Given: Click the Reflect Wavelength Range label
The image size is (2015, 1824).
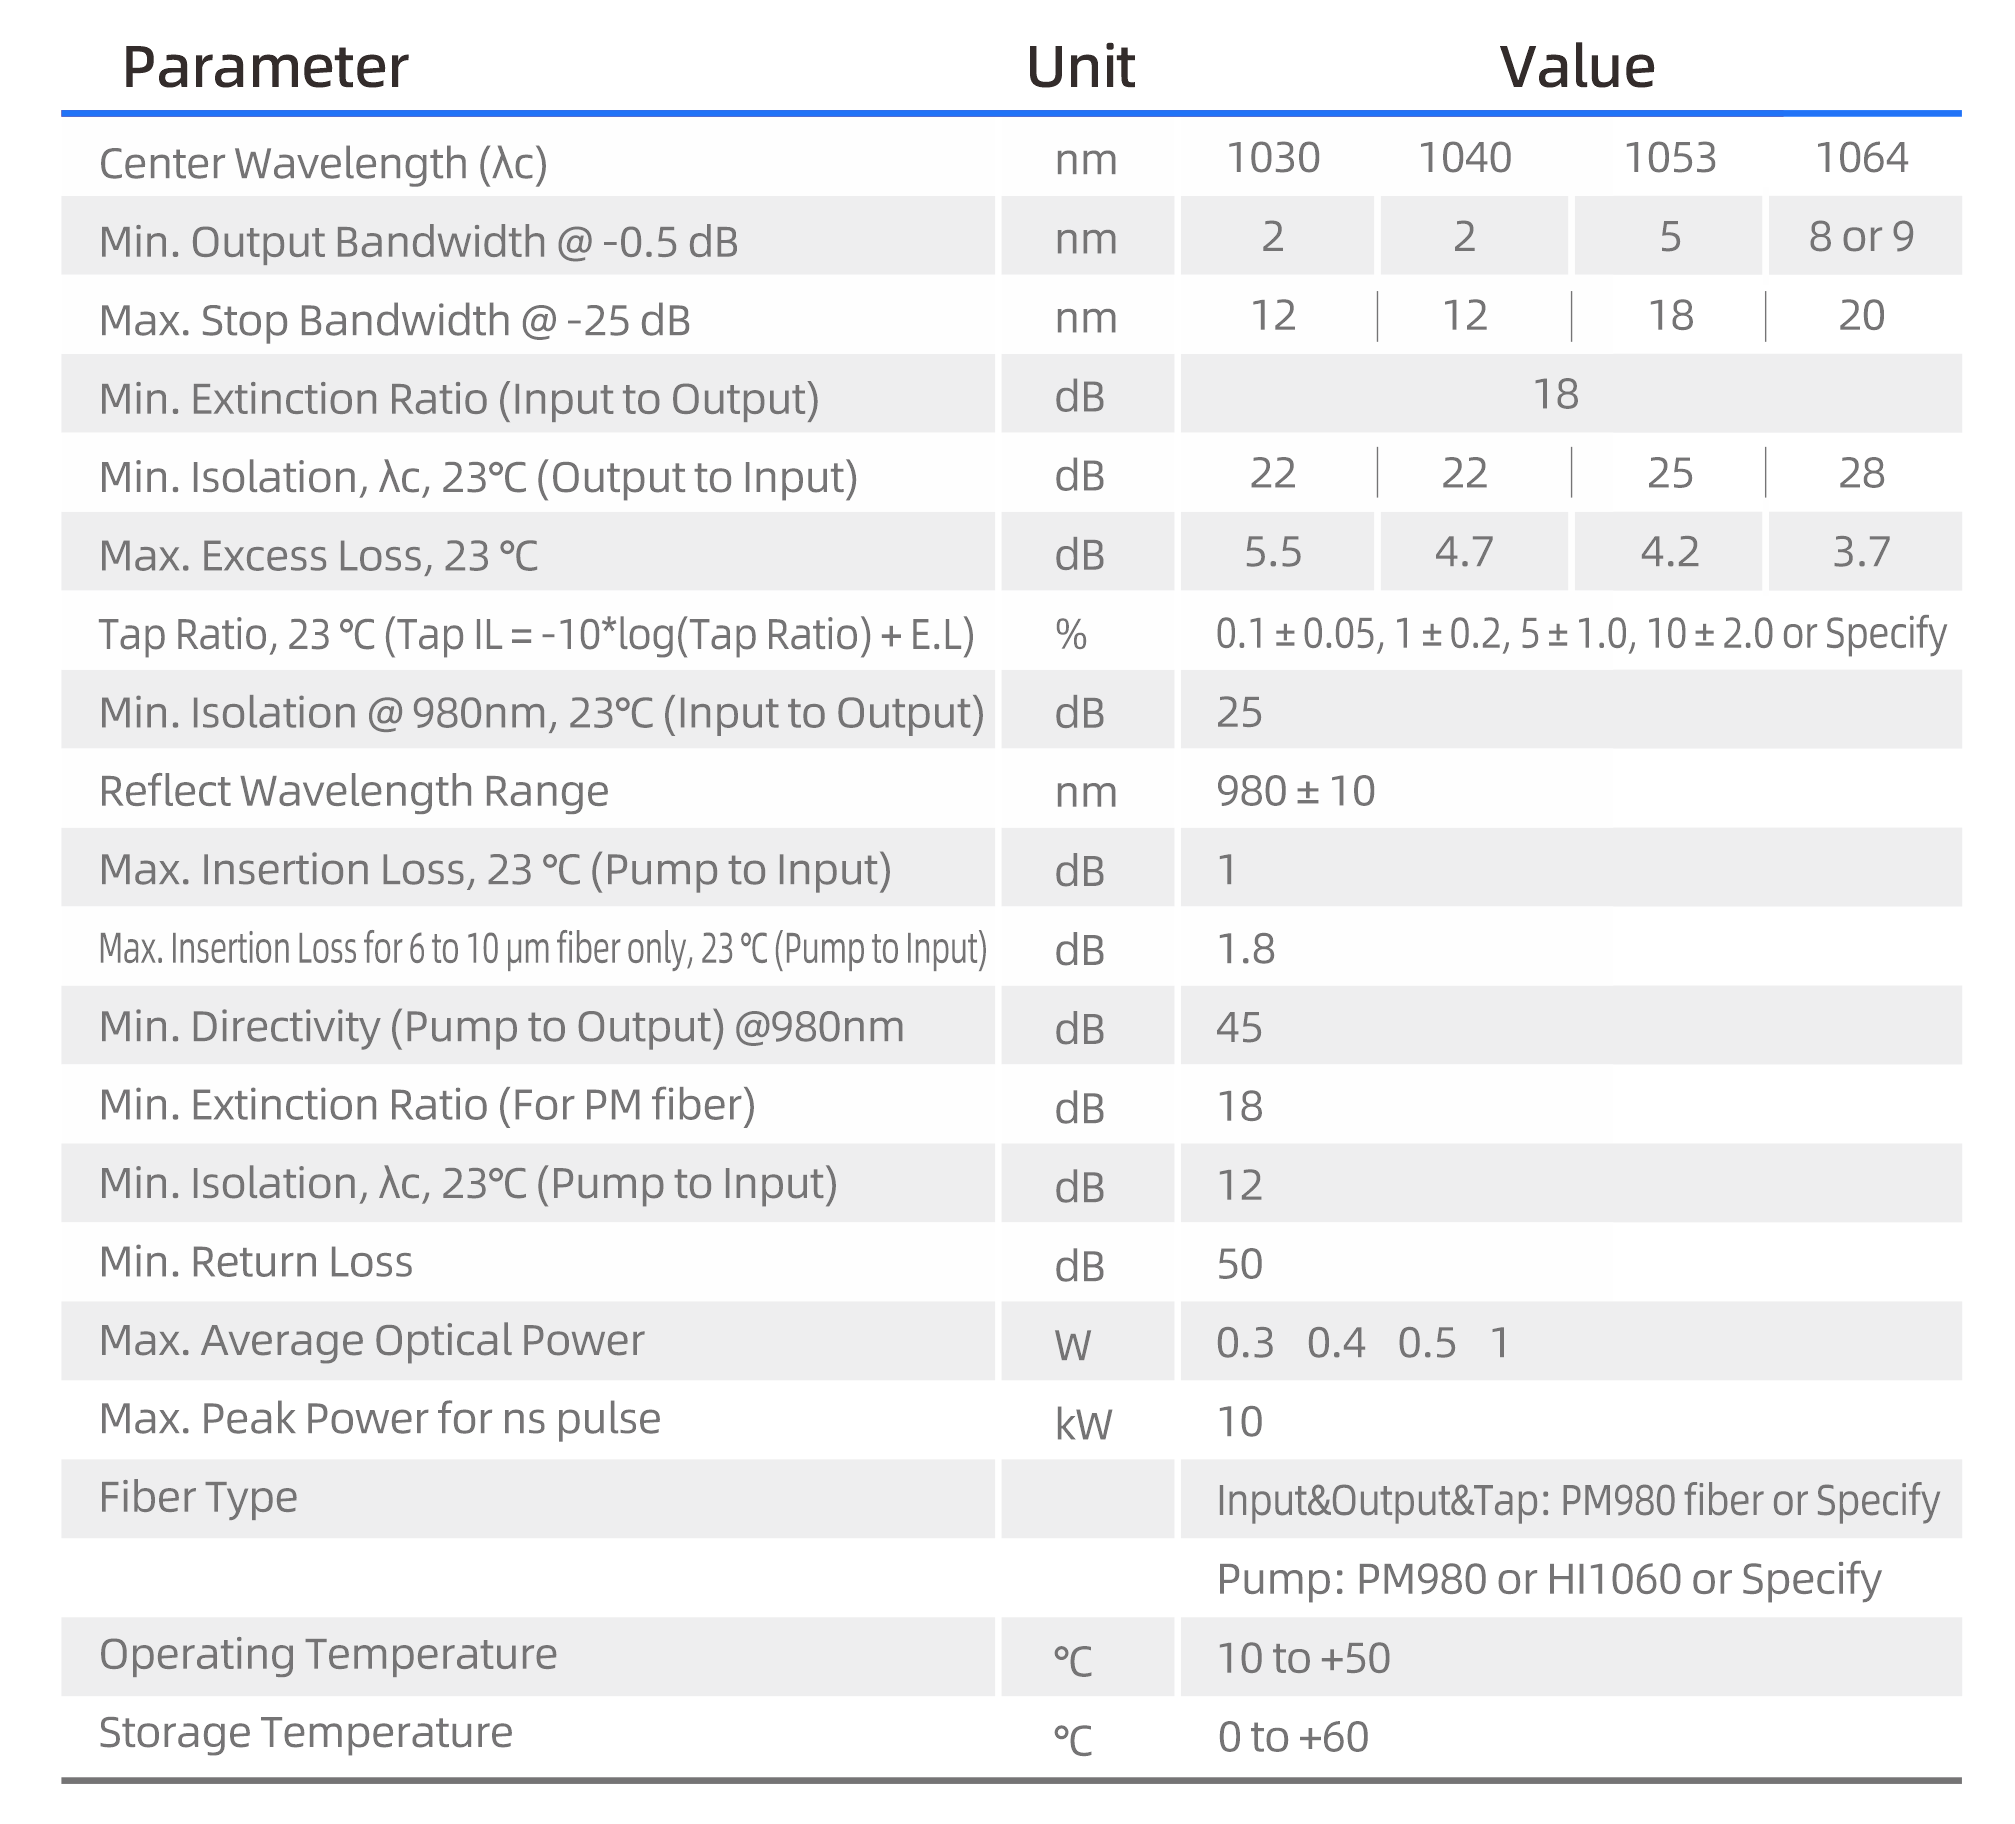Looking at the screenshot, I should point(353,791).
